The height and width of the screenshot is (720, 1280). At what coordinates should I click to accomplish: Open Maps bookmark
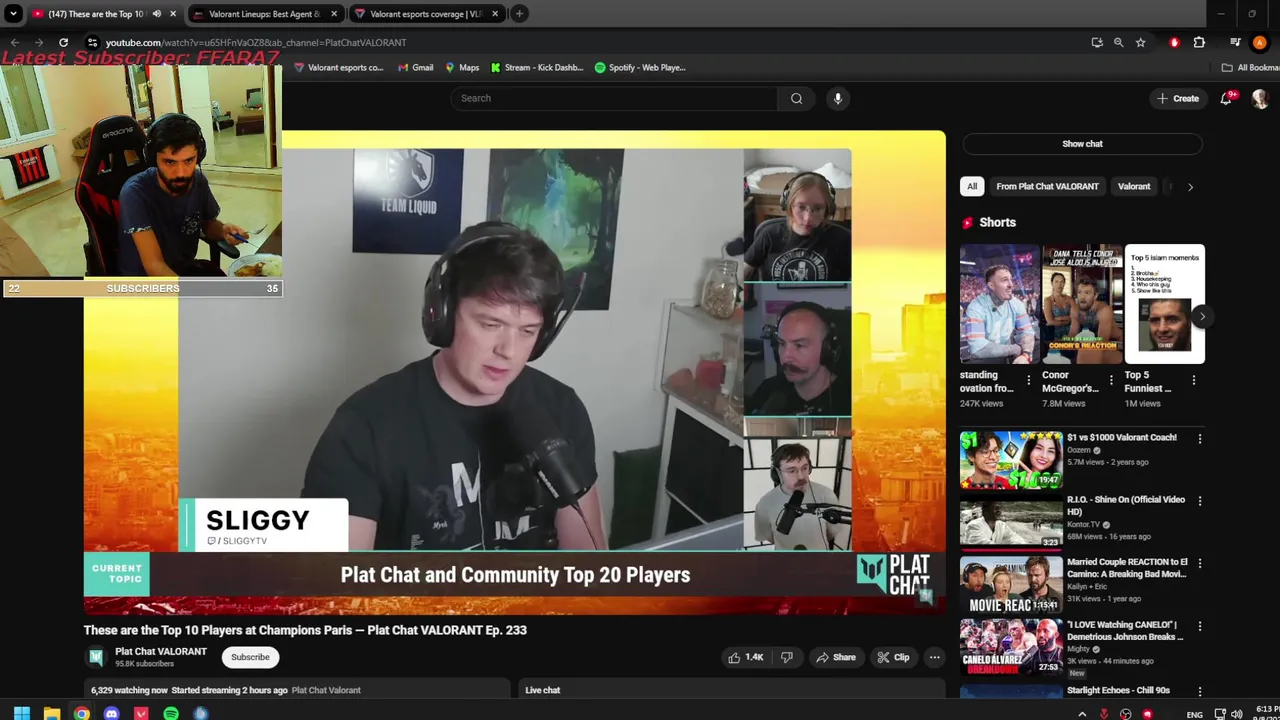click(x=462, y=68)
